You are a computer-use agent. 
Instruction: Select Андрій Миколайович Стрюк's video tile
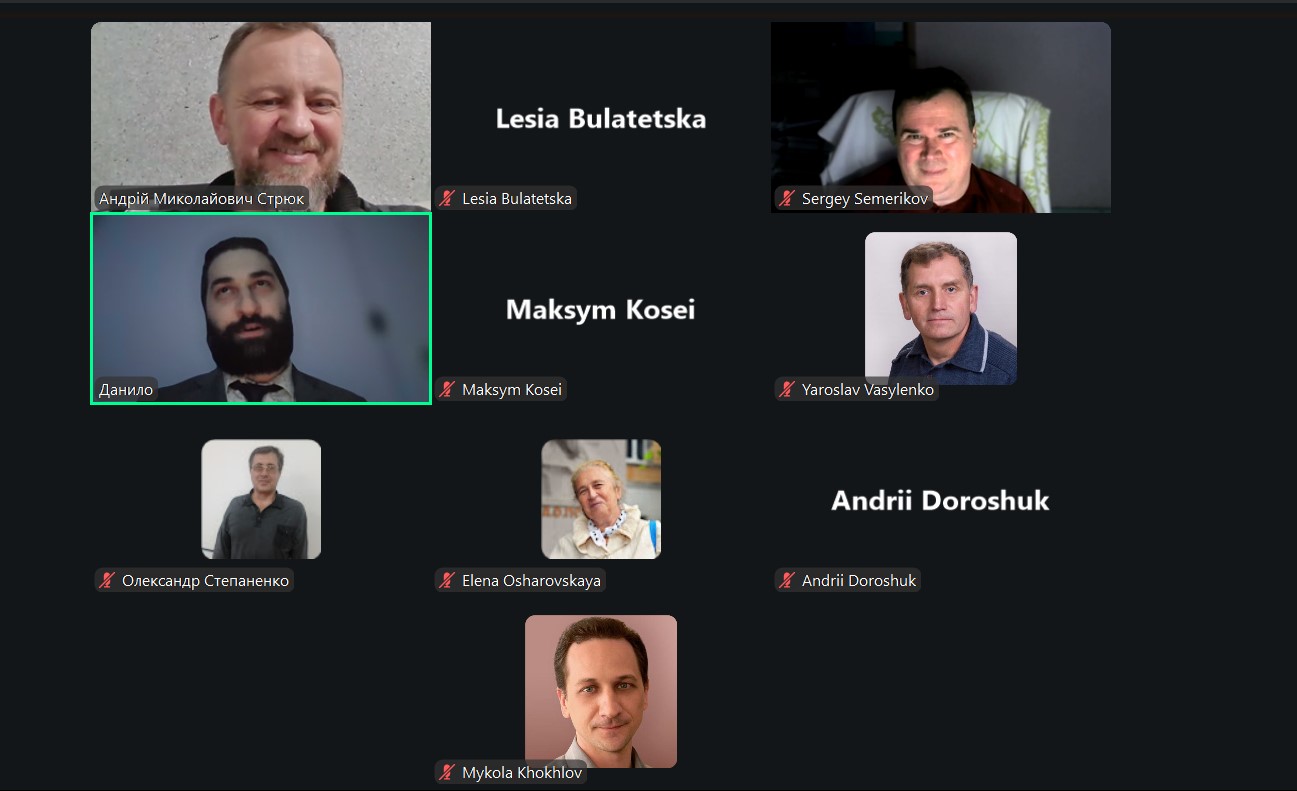point(261,117)
